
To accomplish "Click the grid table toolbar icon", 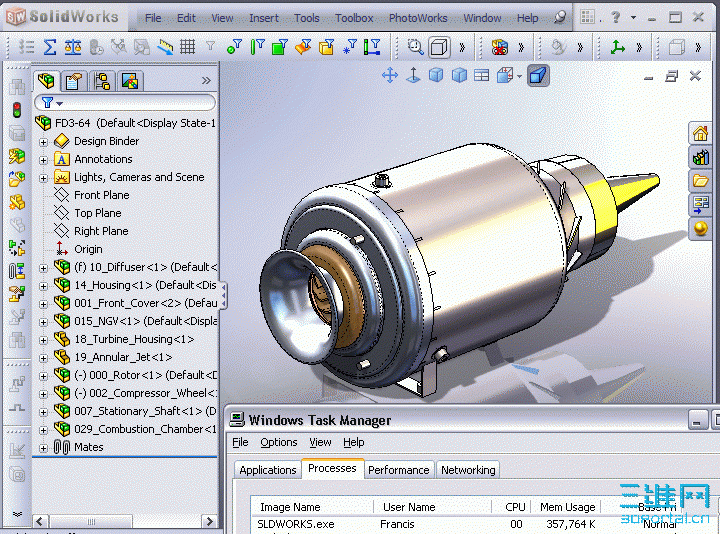I will click(x=187, y=46).
